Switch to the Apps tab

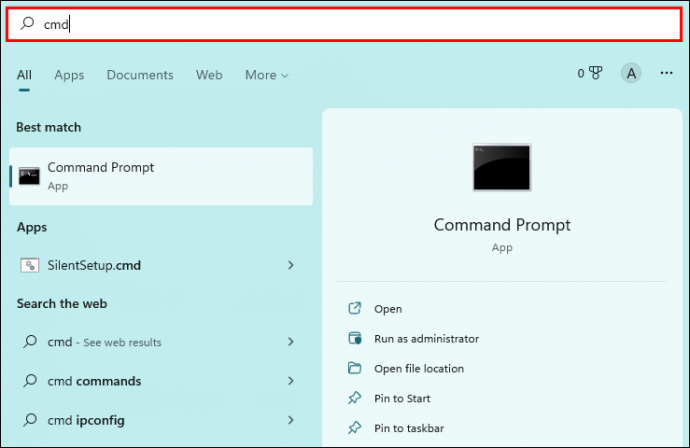pos(69,75)
